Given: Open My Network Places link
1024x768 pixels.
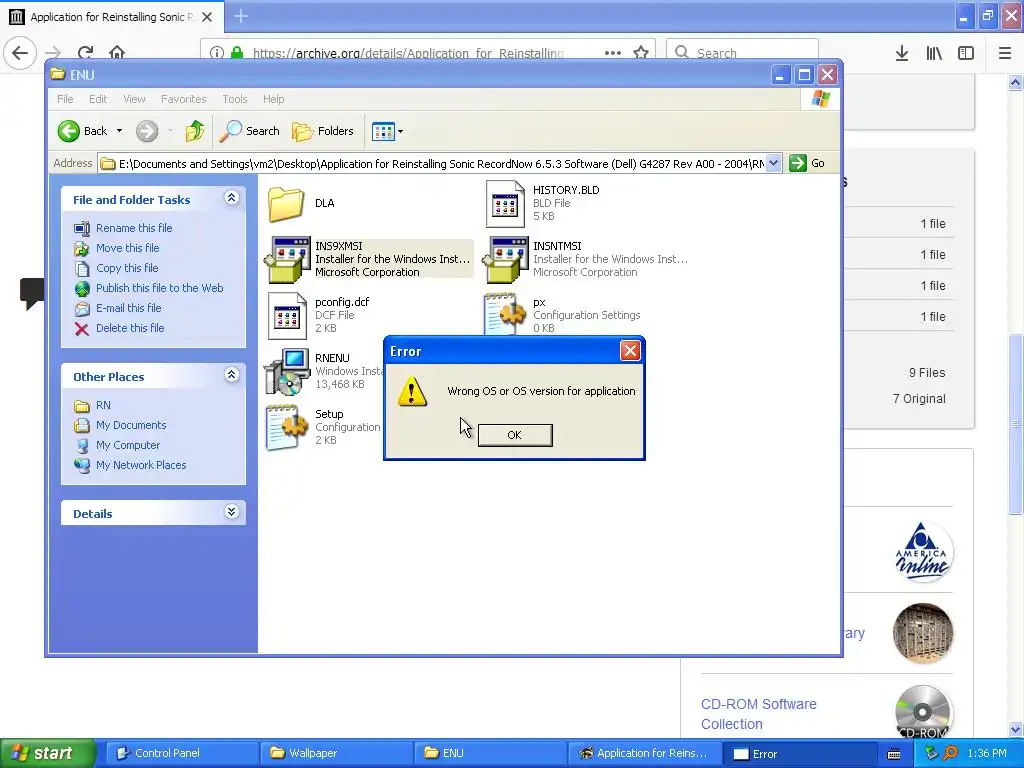Looking at the screenshot, I should (x=130, y=465).
